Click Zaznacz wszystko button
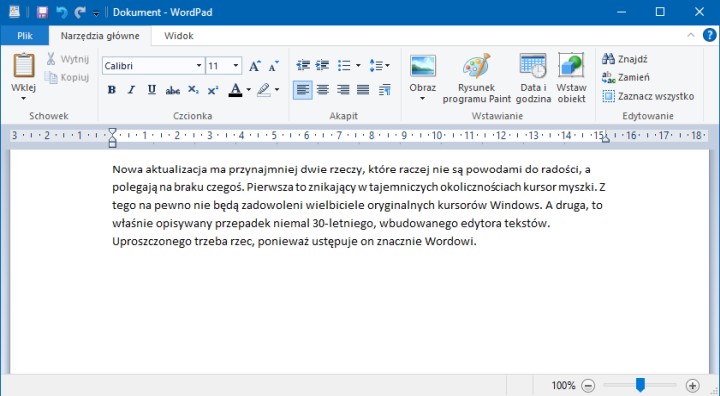The width and height of the screenshot is (720, 396). [x=648, y=96]
